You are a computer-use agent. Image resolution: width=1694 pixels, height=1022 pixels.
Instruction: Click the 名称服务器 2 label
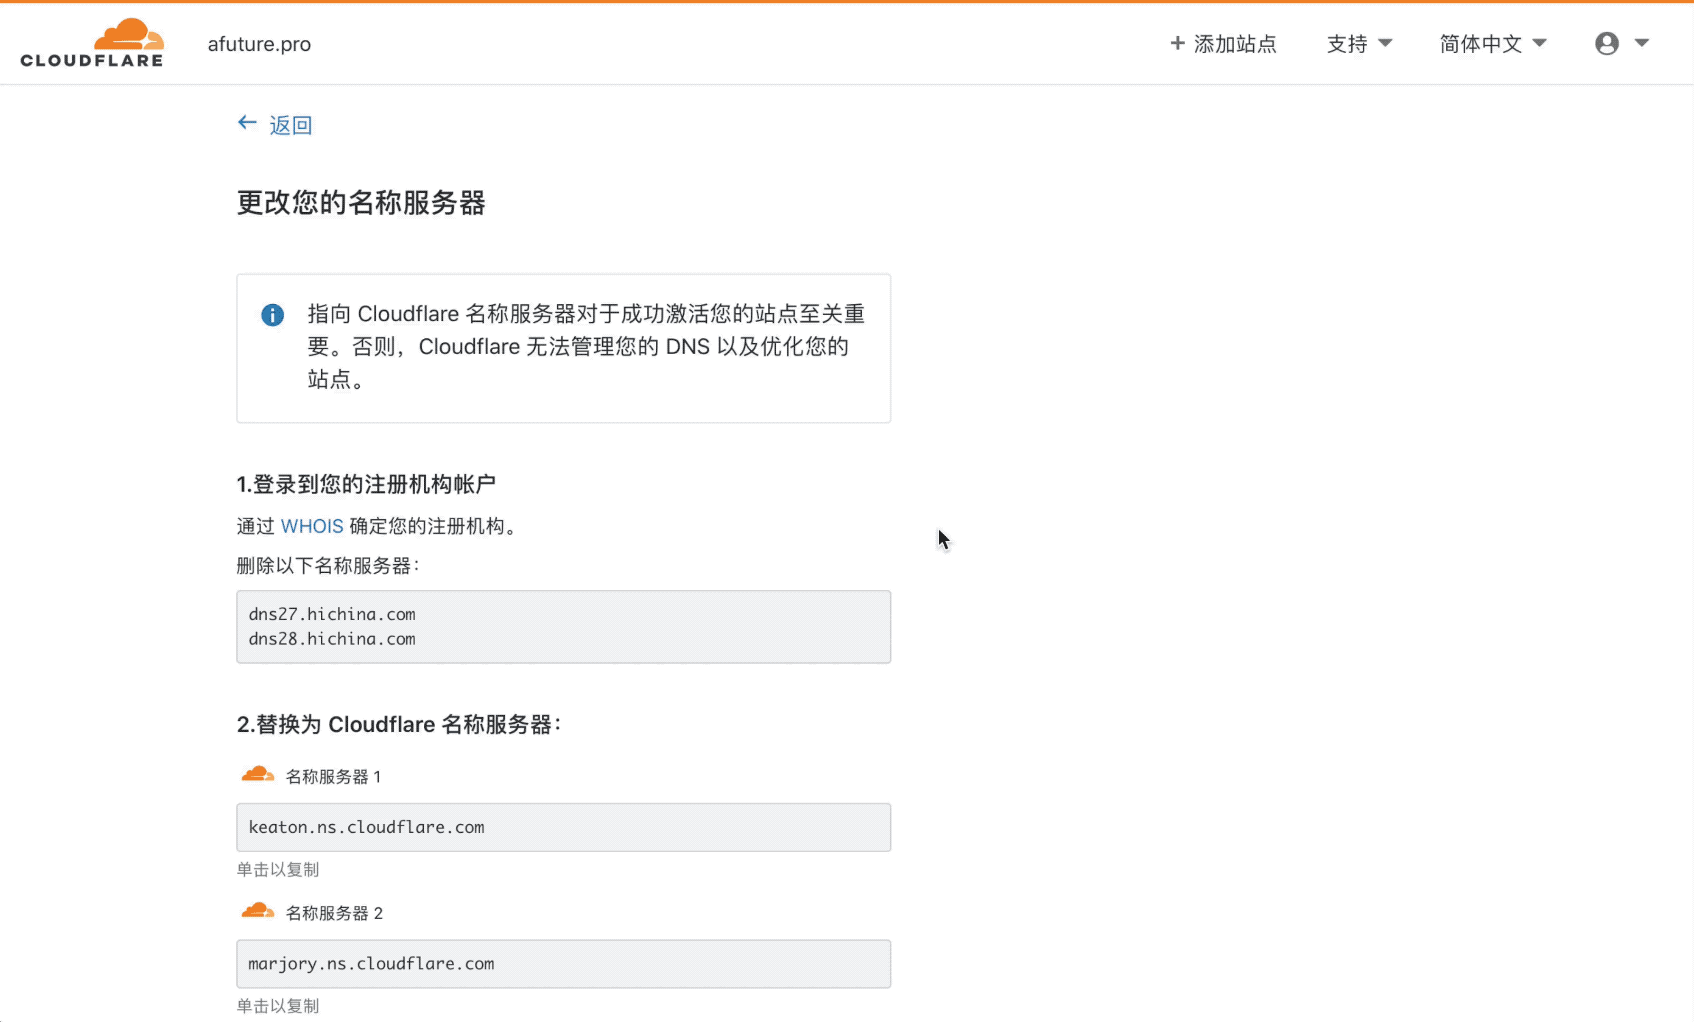334,913
